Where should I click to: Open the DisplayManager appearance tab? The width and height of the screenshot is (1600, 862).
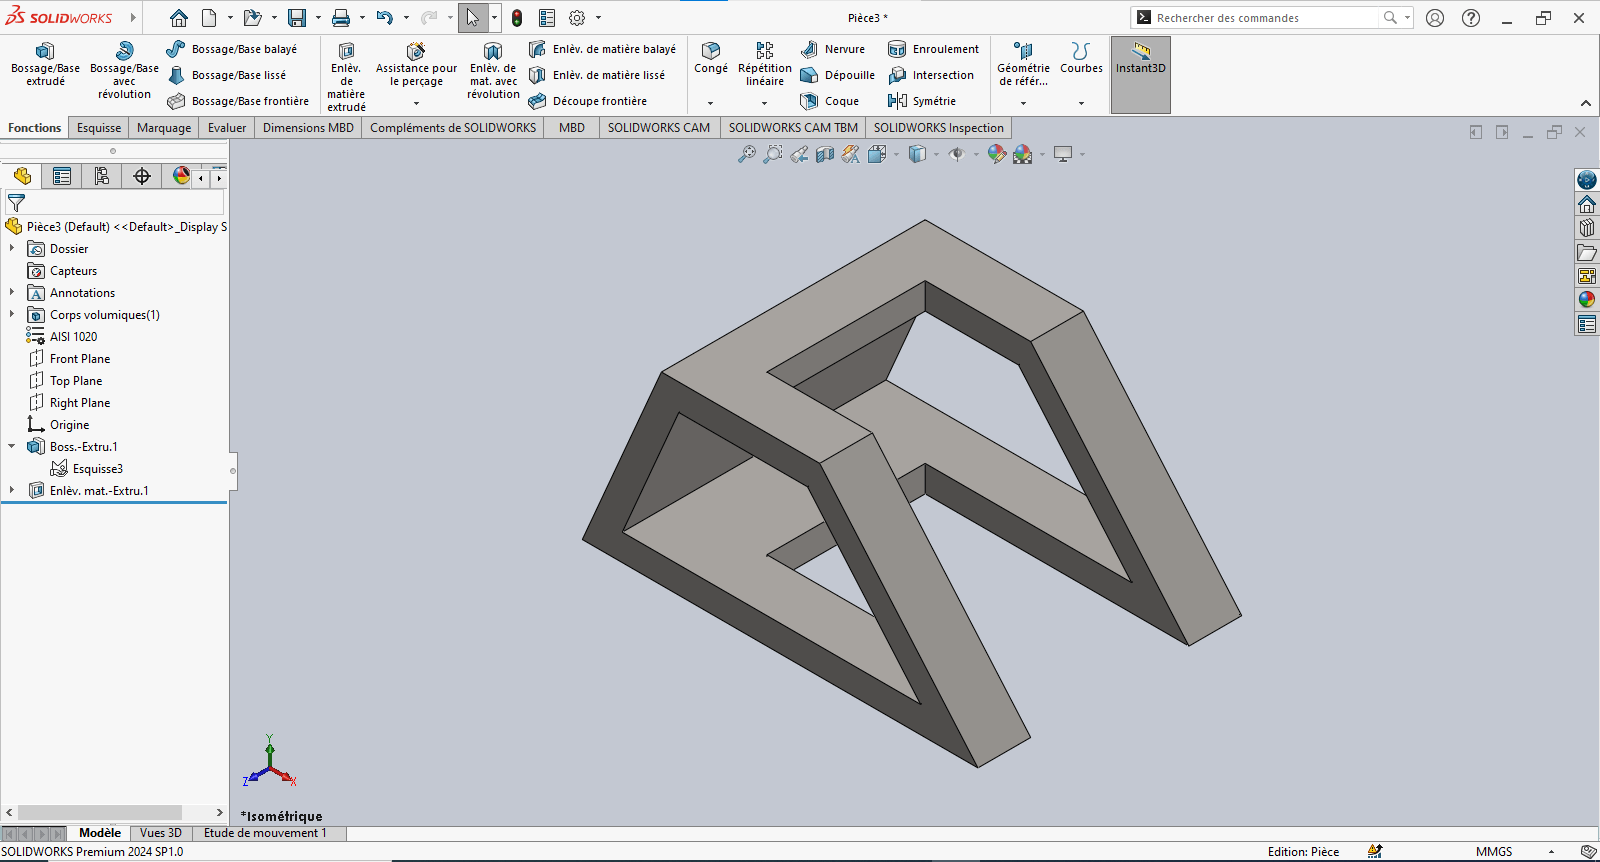tap(181, 177)
